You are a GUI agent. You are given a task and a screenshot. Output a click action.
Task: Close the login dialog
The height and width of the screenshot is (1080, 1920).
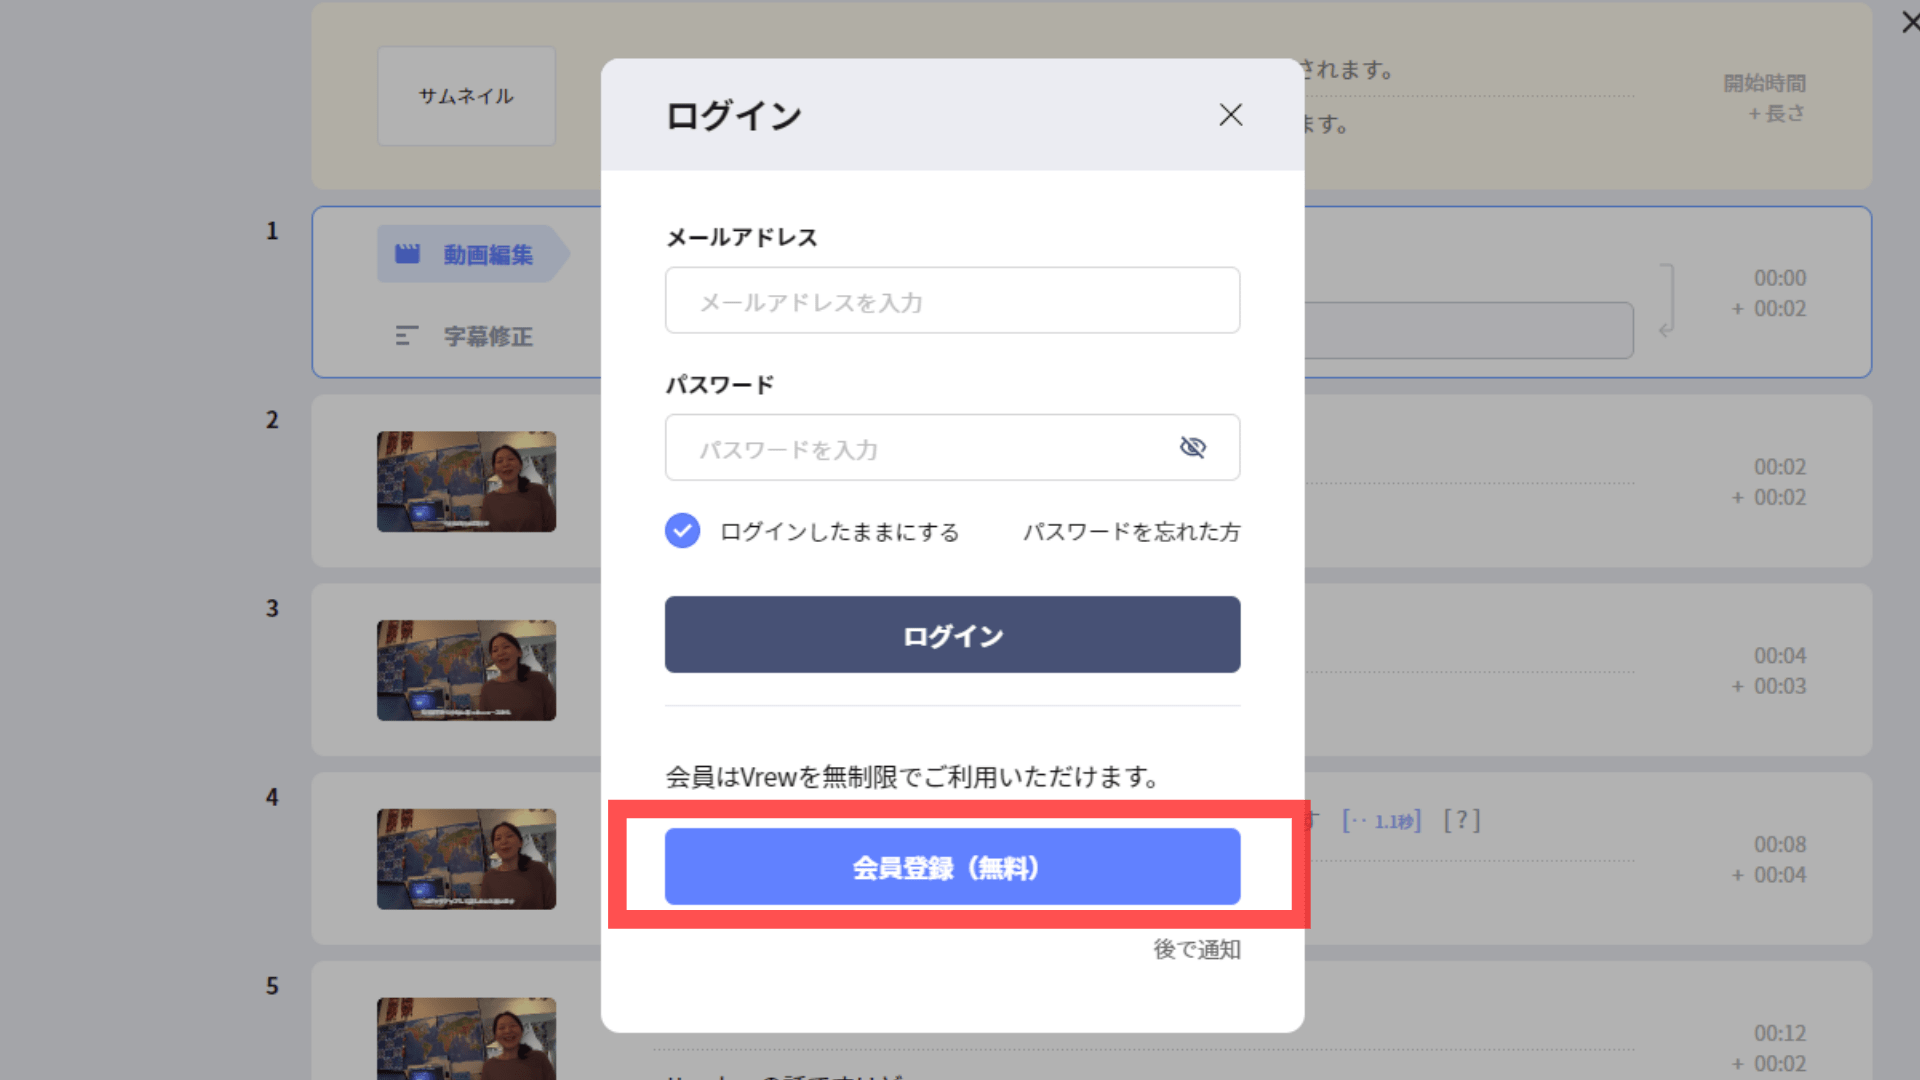(1230, 115)
